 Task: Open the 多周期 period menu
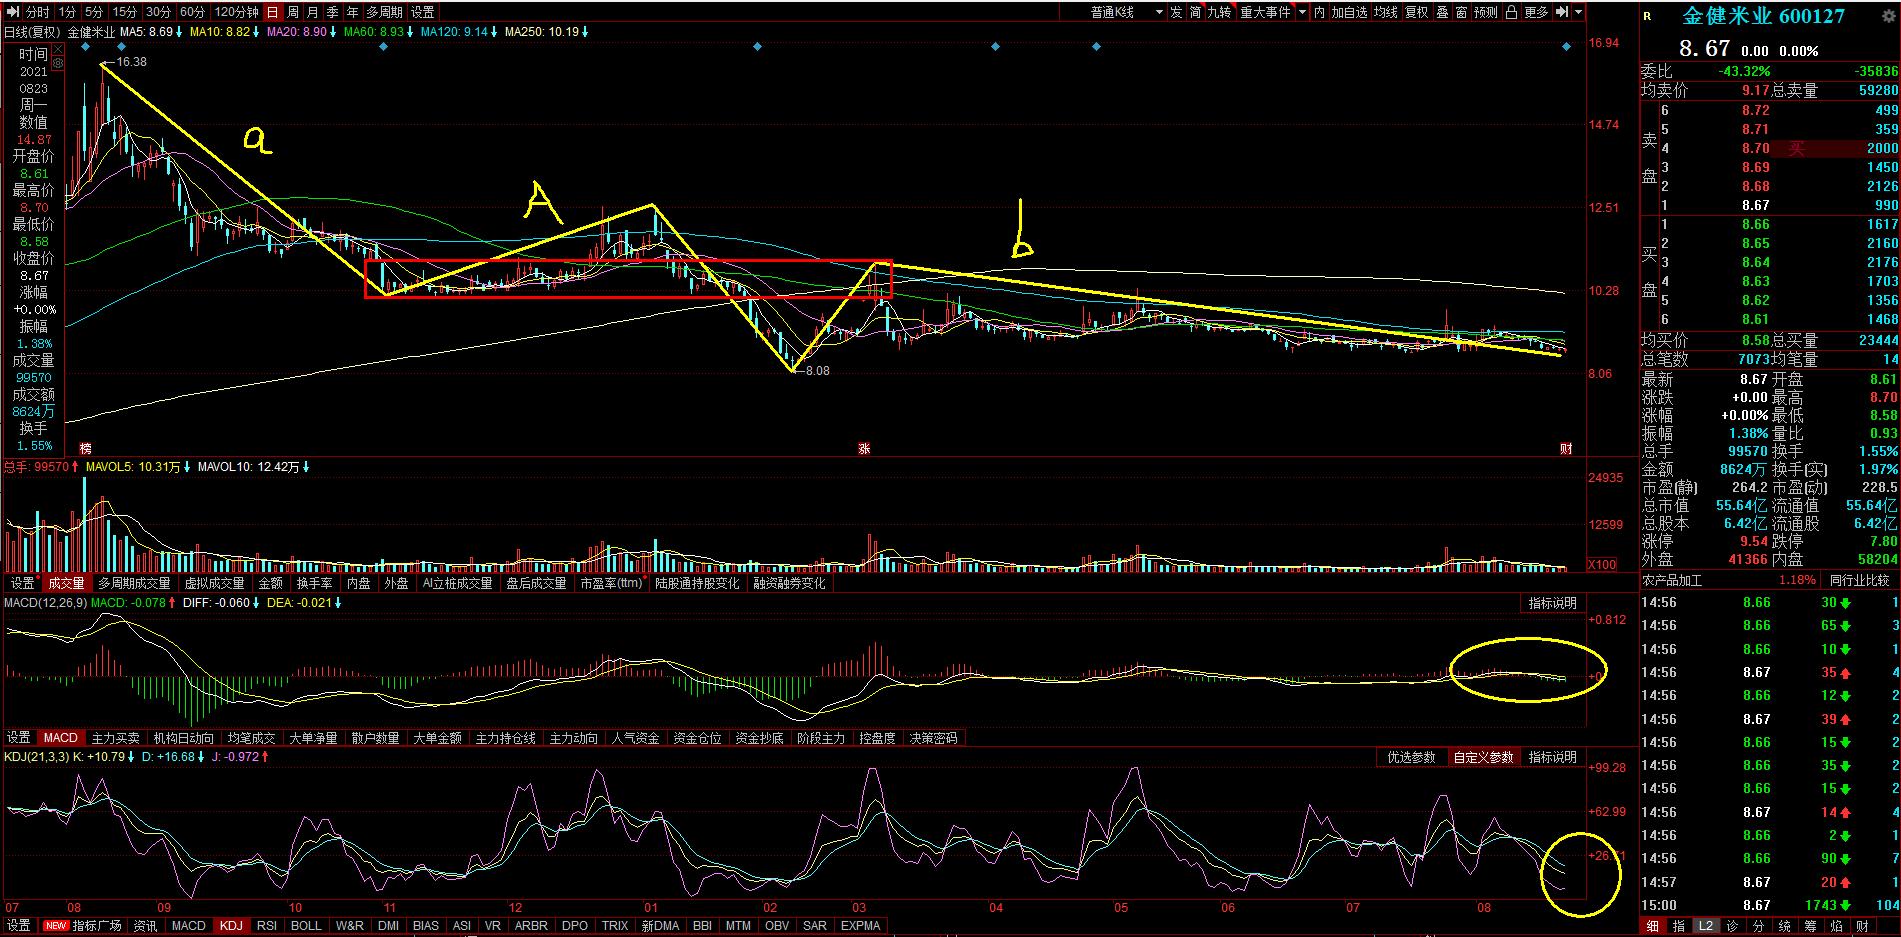384,12
